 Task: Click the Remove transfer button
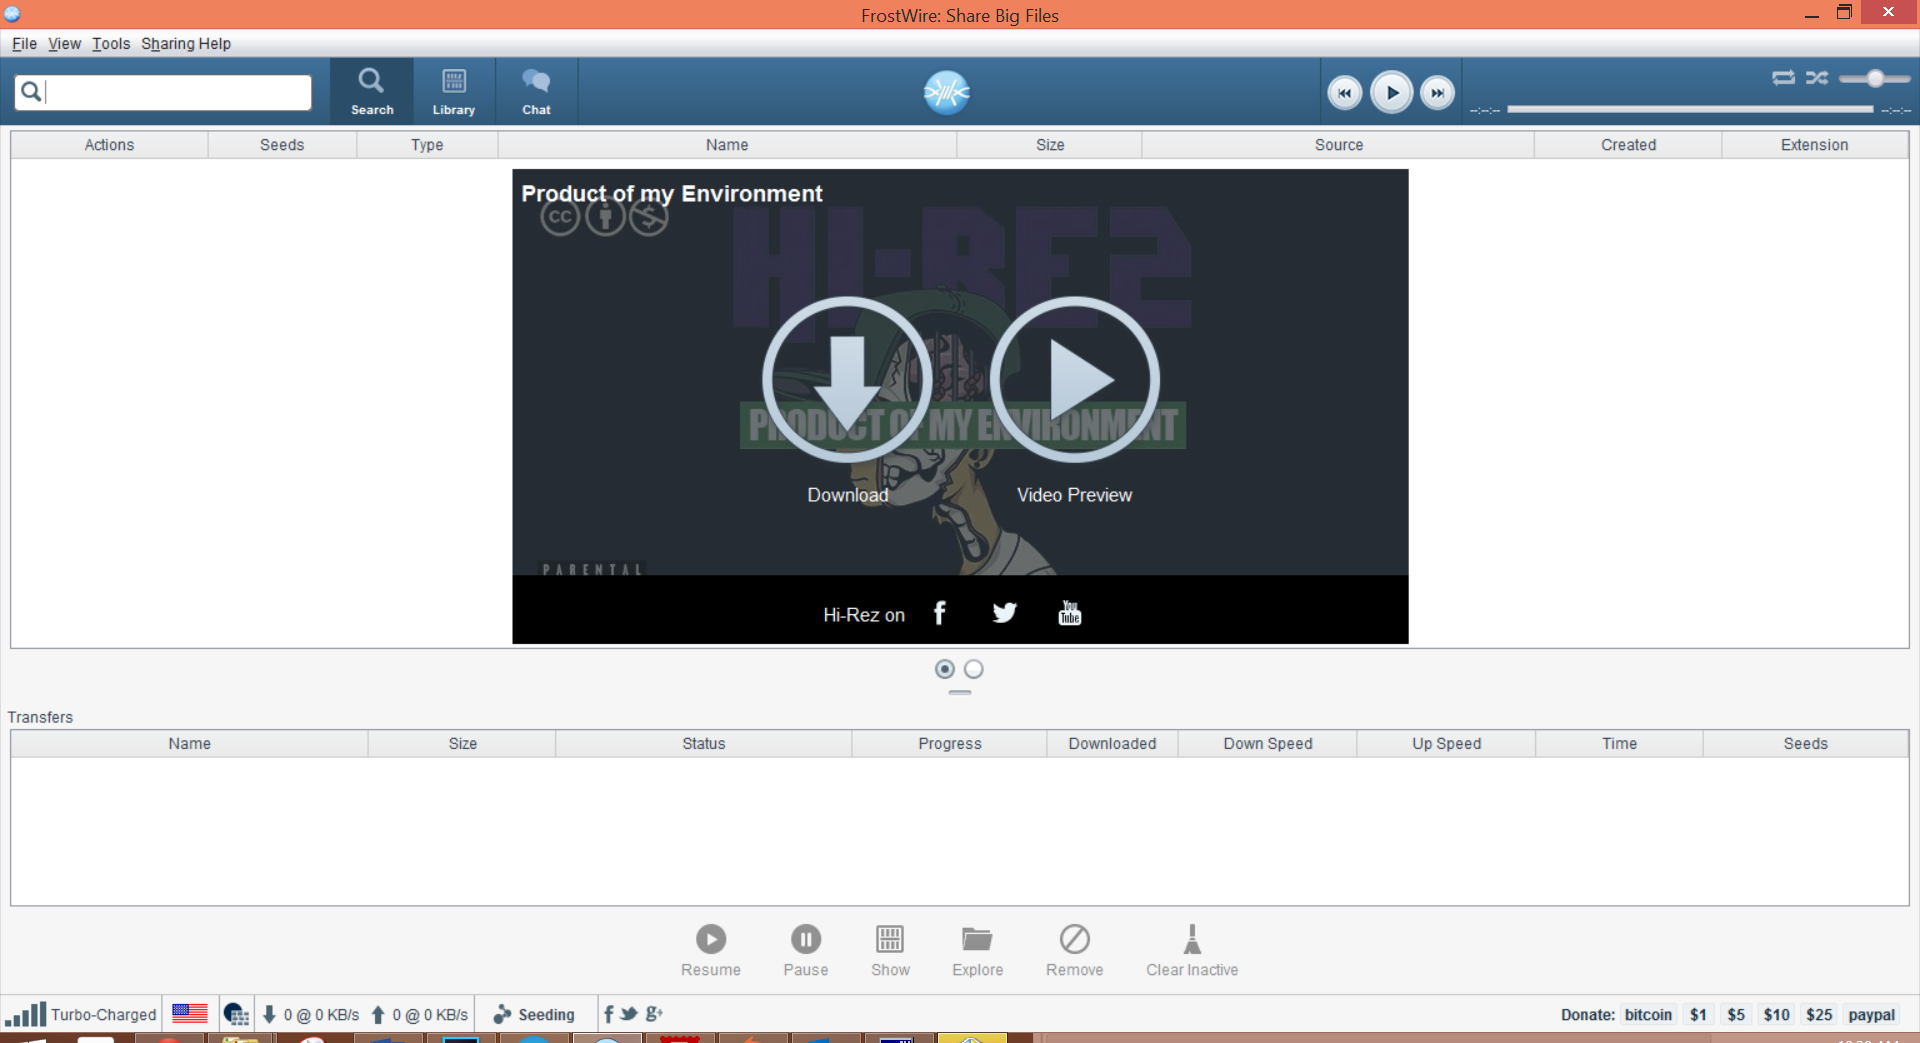1074,950
